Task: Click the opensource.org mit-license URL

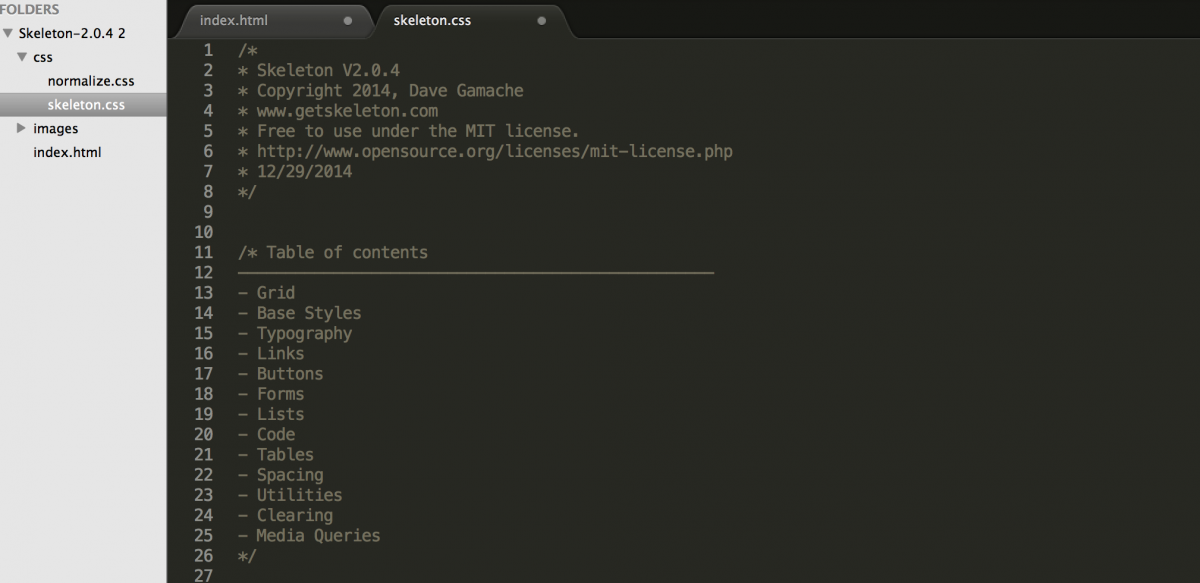Action: pos(494,151)
